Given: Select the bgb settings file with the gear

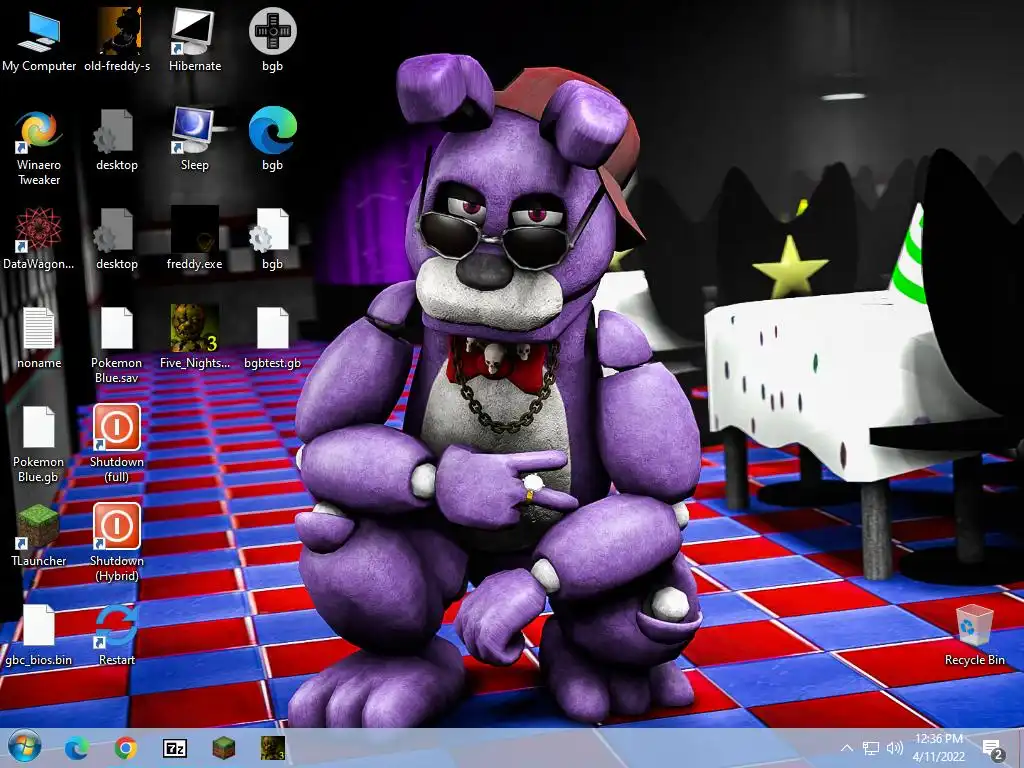Looking at the screenshot, I should coord(272,239).
